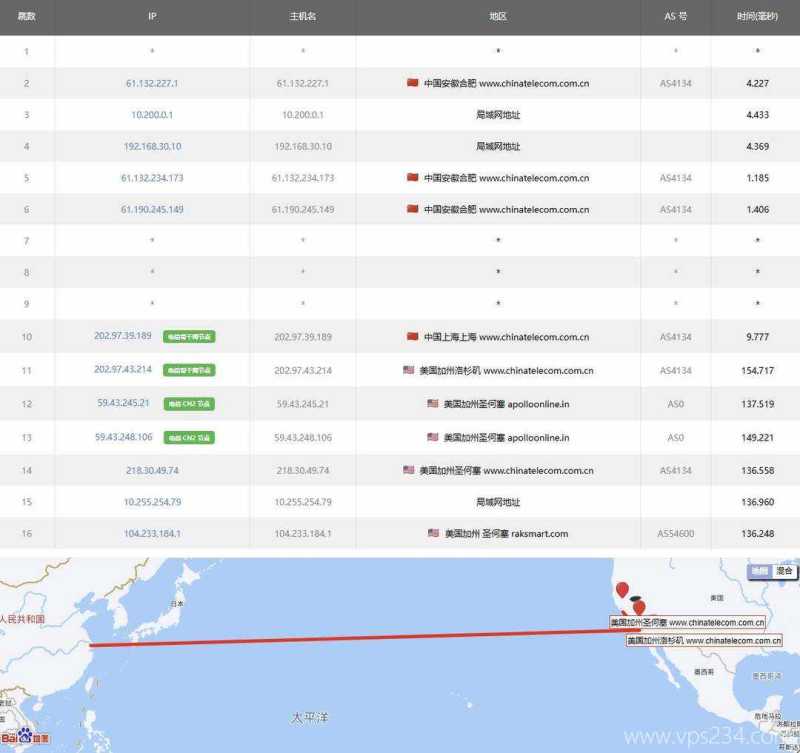Viewport: 800px width, 753px height.
Task: Click the US flag icon next to raksmart.com
Action: tap(434, 533)
